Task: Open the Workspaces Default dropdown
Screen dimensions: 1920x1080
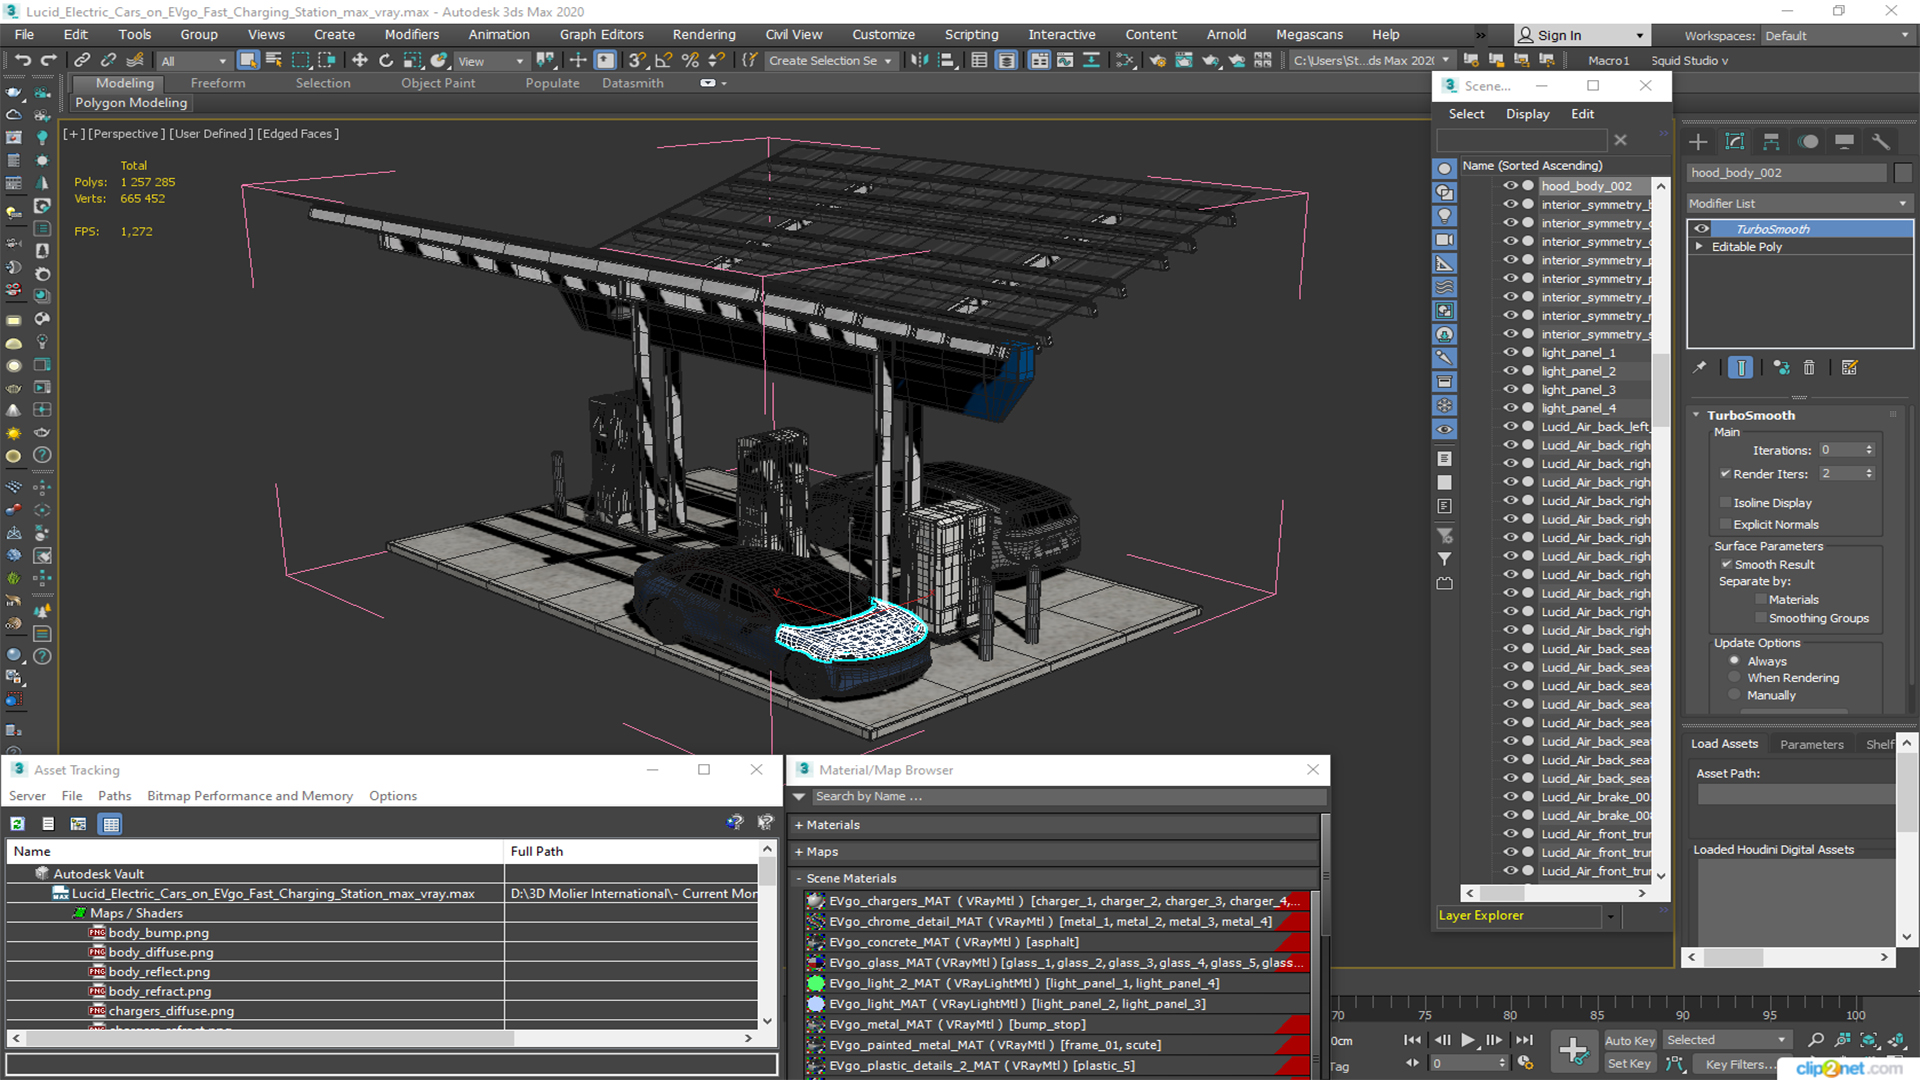Action: click(x=1838, y=36)
